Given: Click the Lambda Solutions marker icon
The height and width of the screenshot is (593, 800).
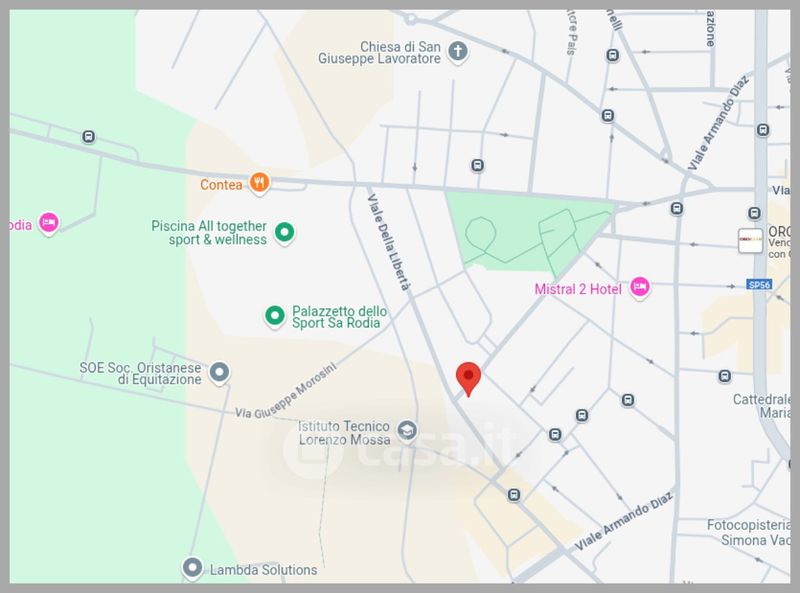Looking at the screenshot, I should [192, 567].
